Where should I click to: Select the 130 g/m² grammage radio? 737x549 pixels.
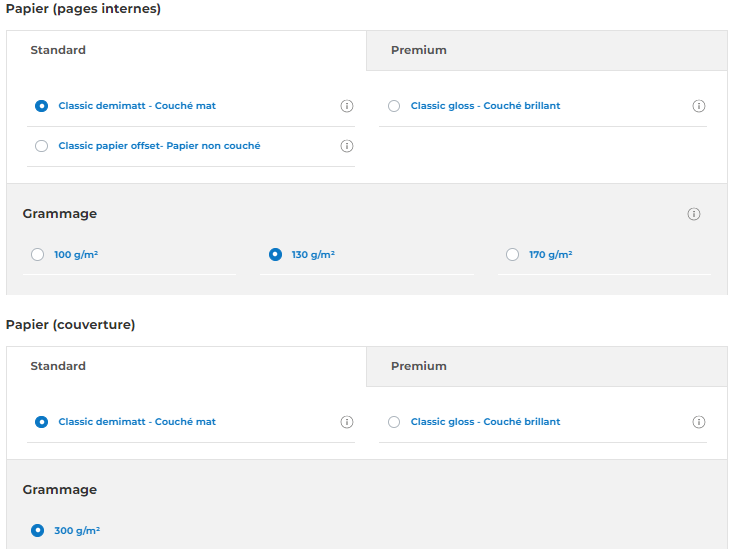pos(275,255)
